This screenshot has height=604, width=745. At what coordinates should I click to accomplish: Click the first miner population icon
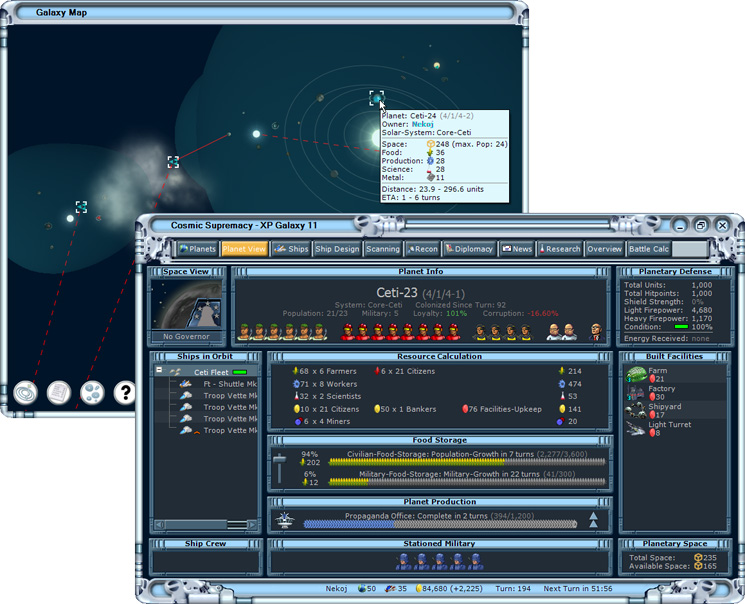480,332
